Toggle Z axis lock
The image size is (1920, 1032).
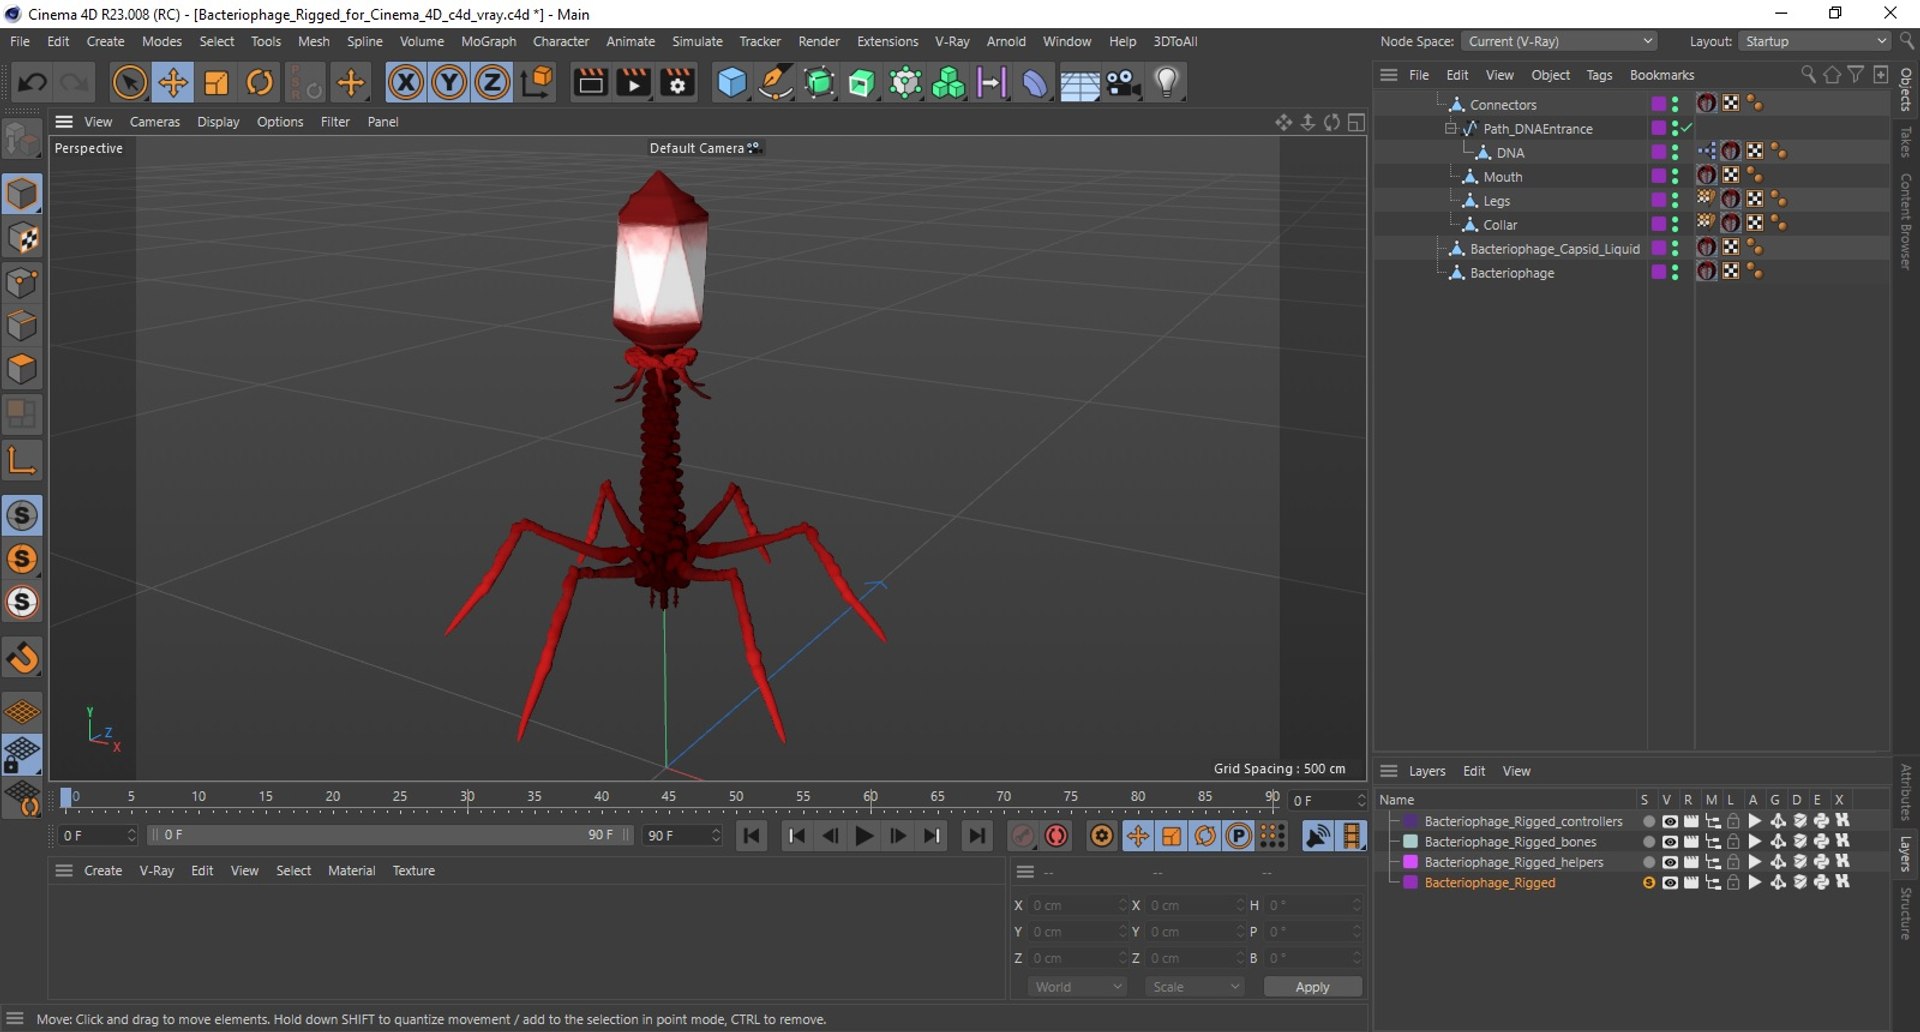tap(492, 83)
